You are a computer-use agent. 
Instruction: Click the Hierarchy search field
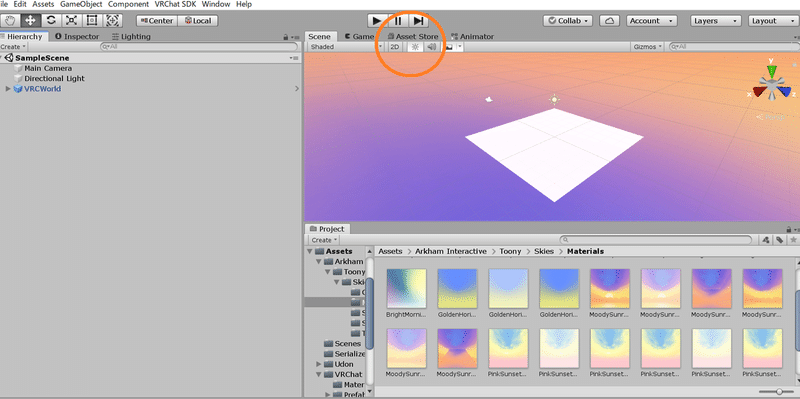tap(199, 47)
